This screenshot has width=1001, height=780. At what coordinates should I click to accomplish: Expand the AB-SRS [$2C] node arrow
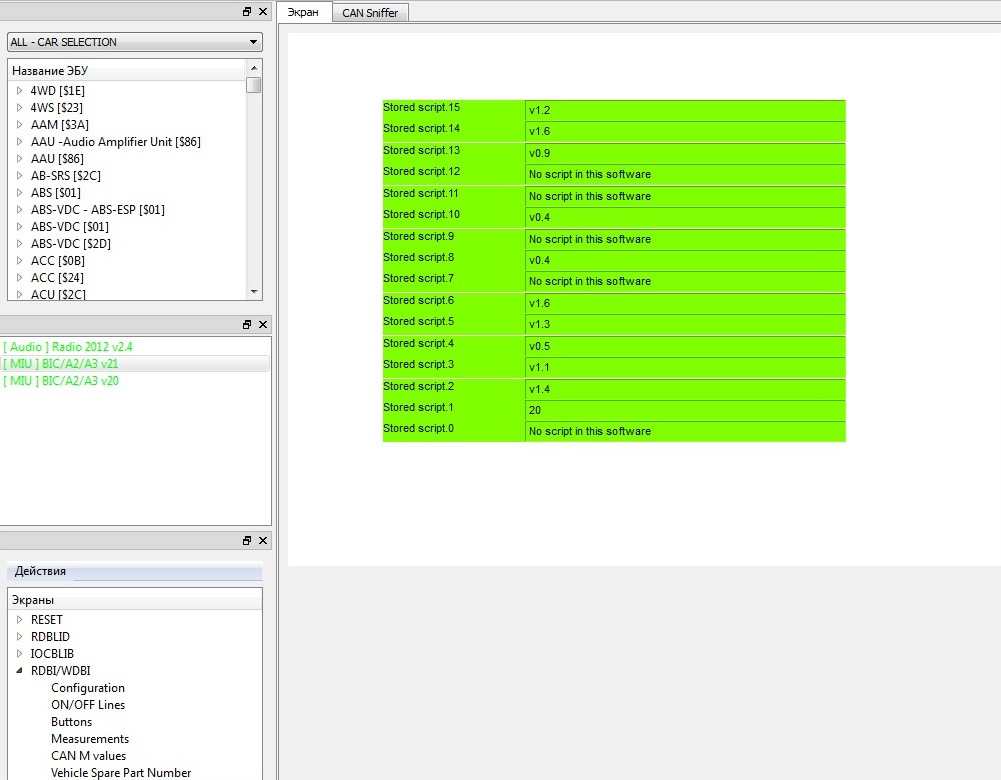(x=19, y=175)
